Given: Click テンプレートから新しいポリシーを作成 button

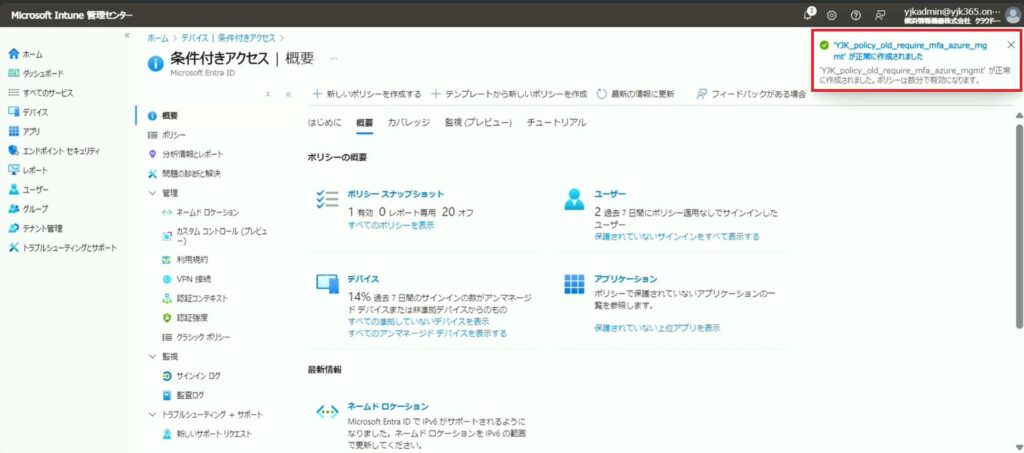Looking at the screenshot, I should click(x=509, y=95).
